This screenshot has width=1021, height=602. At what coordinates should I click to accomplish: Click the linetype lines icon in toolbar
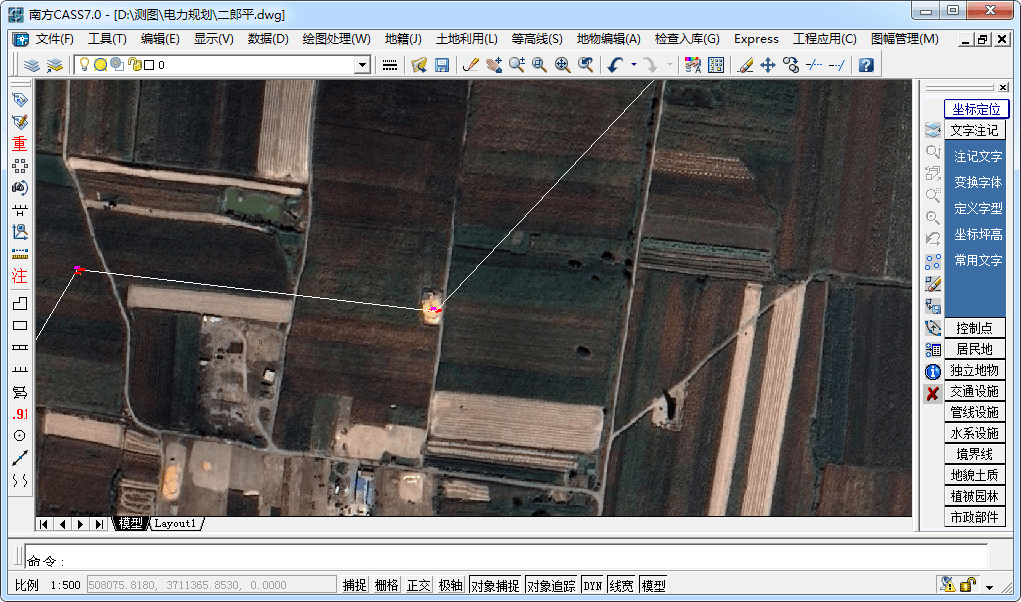coord(389,65)
